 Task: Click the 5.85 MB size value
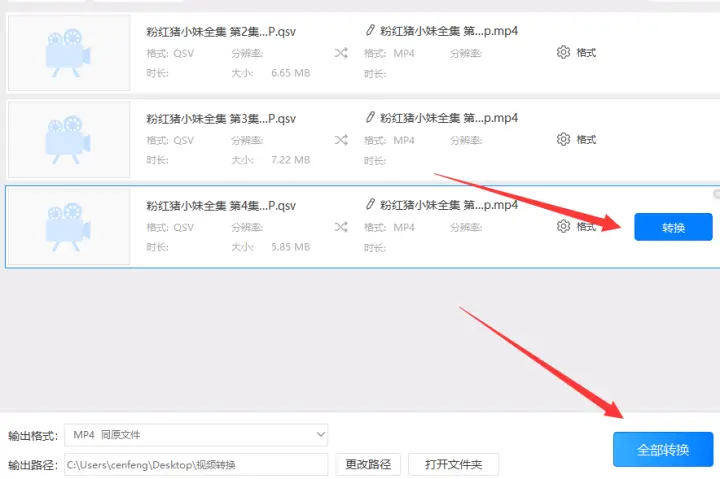click(291, 247)
